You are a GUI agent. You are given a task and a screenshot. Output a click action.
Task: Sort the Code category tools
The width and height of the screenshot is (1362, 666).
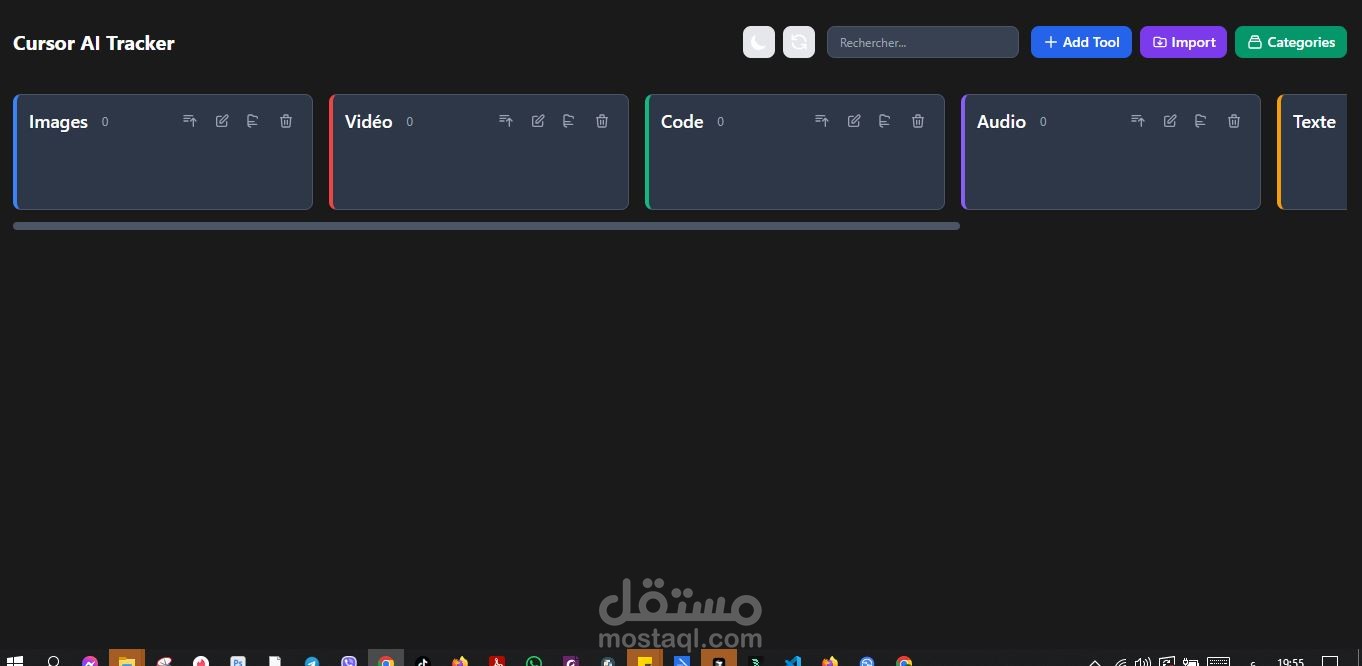tap(822, 121)
